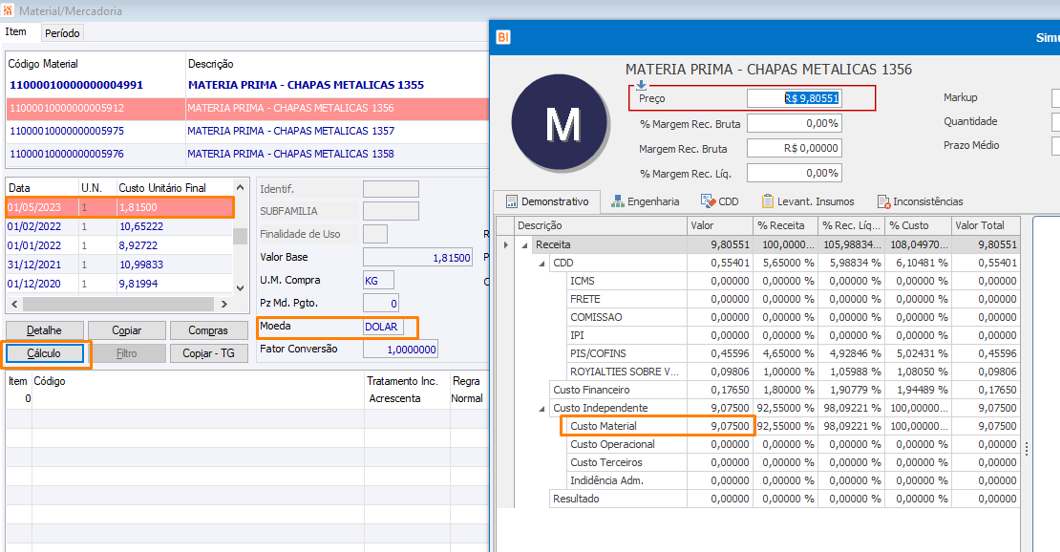This screenshot has width=1060, height=552.
Task: Click the date list scroll-left arrow
Action: click(x=15, y=304)
